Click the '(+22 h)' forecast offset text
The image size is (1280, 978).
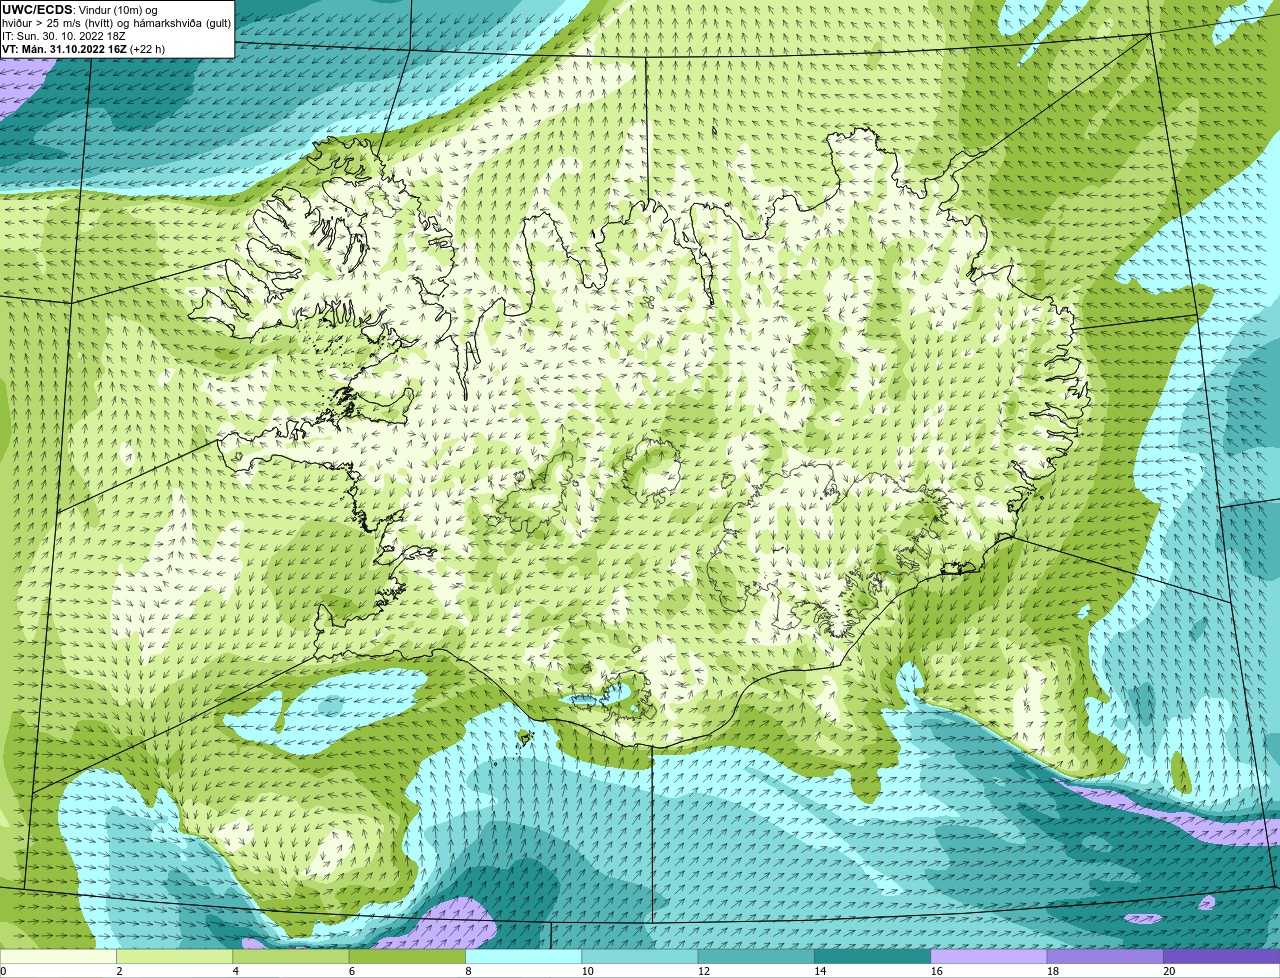pyautogui.click(x=148, y=49)
